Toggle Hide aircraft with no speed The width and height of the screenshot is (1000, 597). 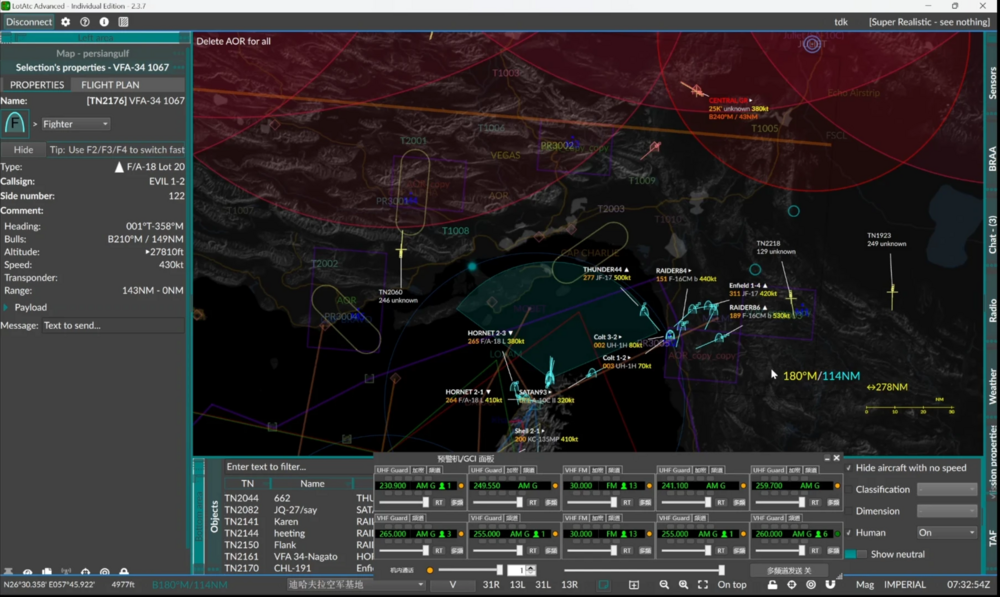pos(849,468)
